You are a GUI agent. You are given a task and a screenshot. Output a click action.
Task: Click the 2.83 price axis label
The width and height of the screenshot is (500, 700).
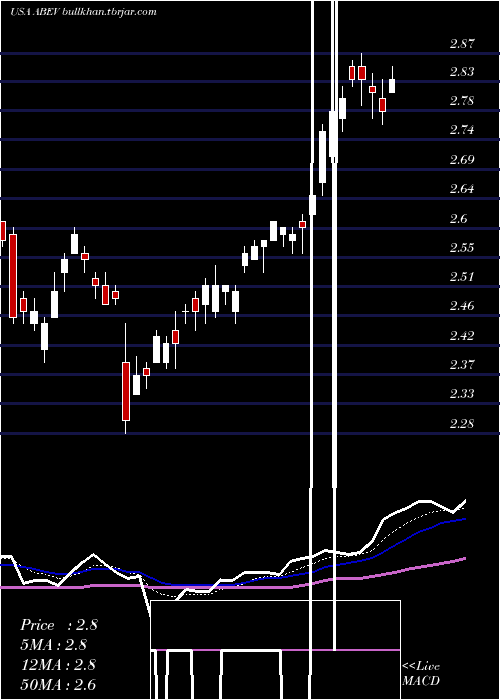(462, 71)
